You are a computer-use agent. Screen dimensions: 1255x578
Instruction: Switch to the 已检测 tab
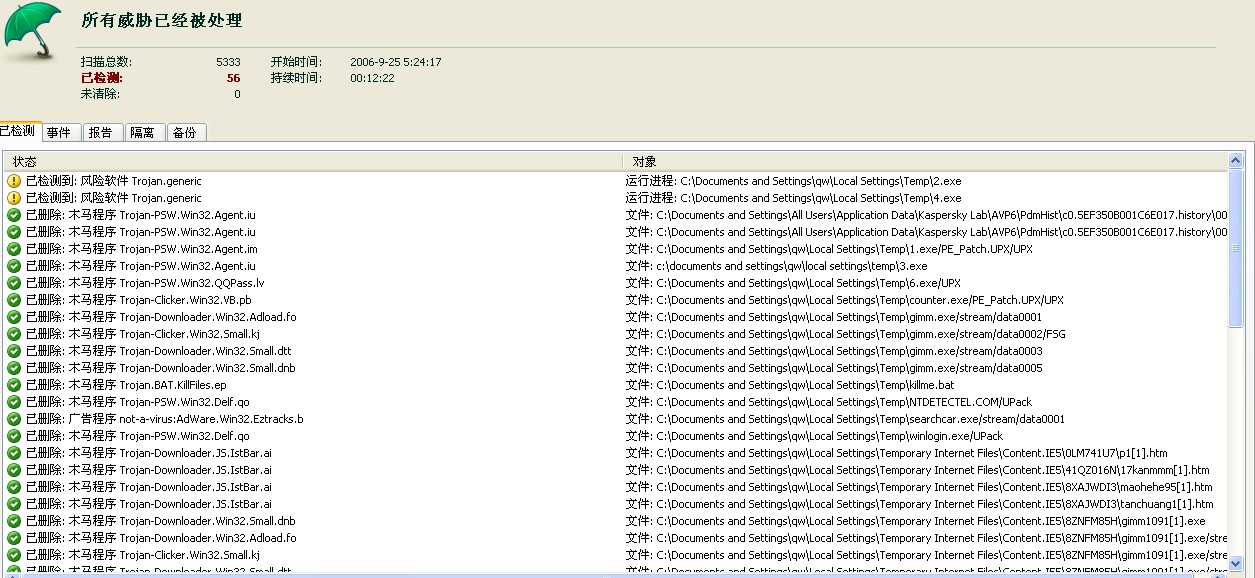pos(19,131)
